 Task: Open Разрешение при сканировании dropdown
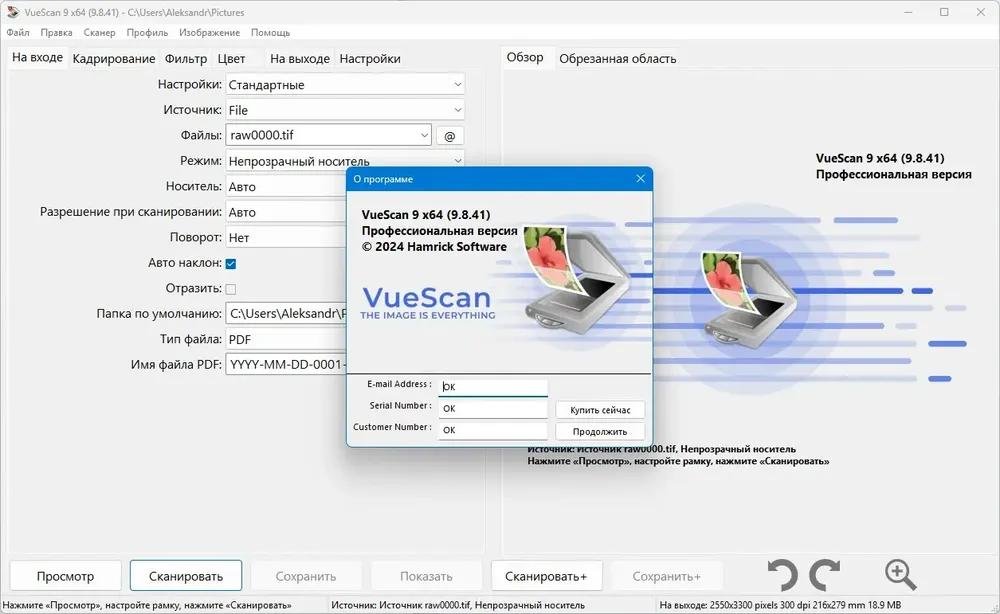[286, 212]
